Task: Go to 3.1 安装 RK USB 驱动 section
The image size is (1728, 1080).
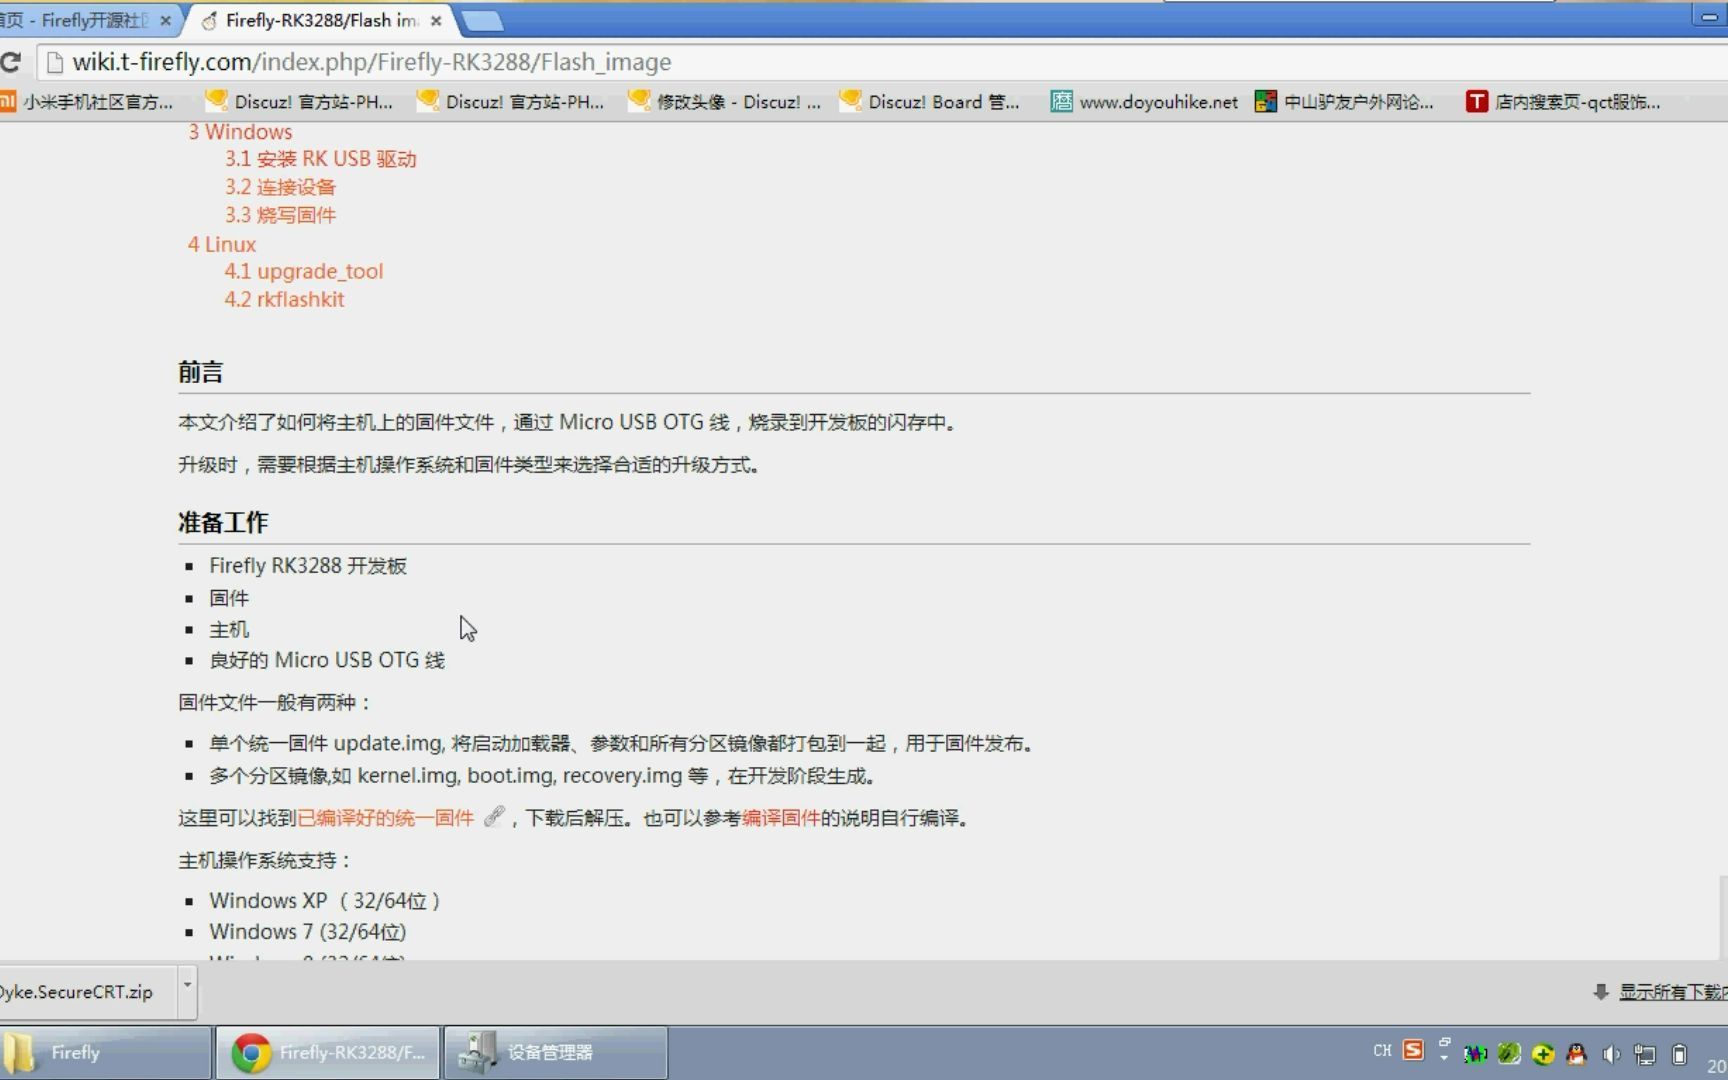Action: (320, 159)
